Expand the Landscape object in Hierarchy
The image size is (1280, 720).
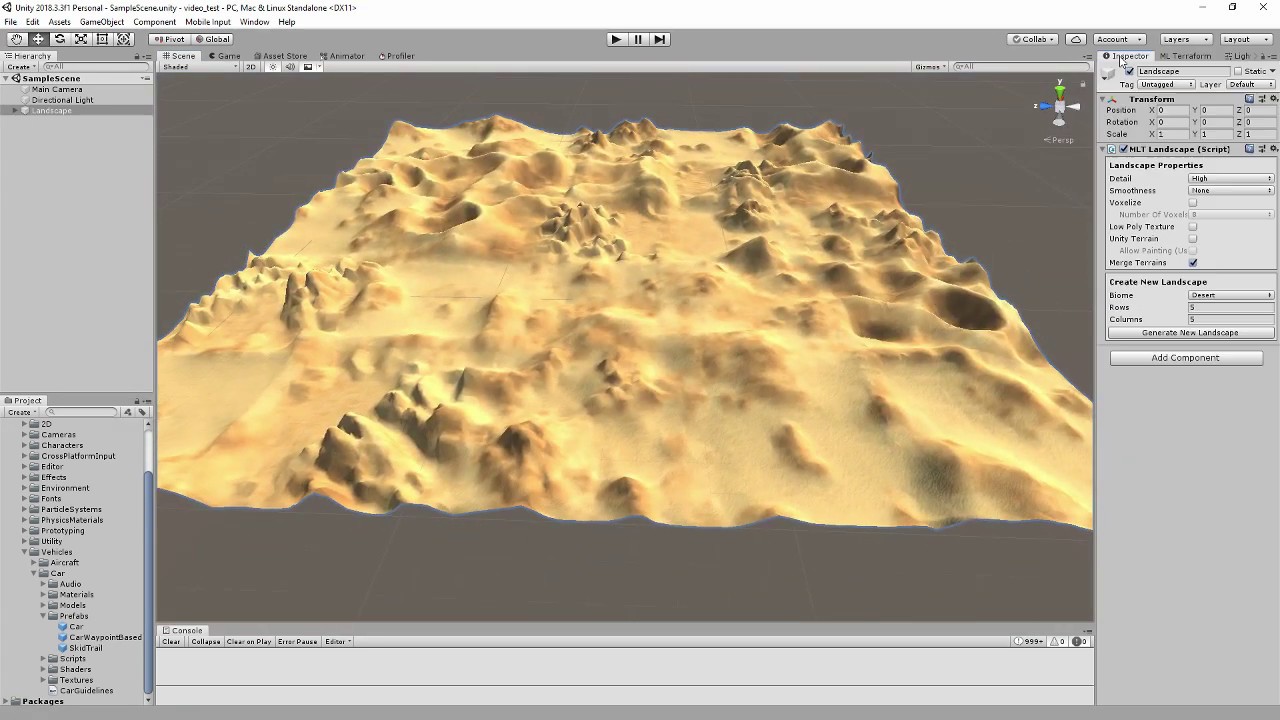tap(15, 111)
